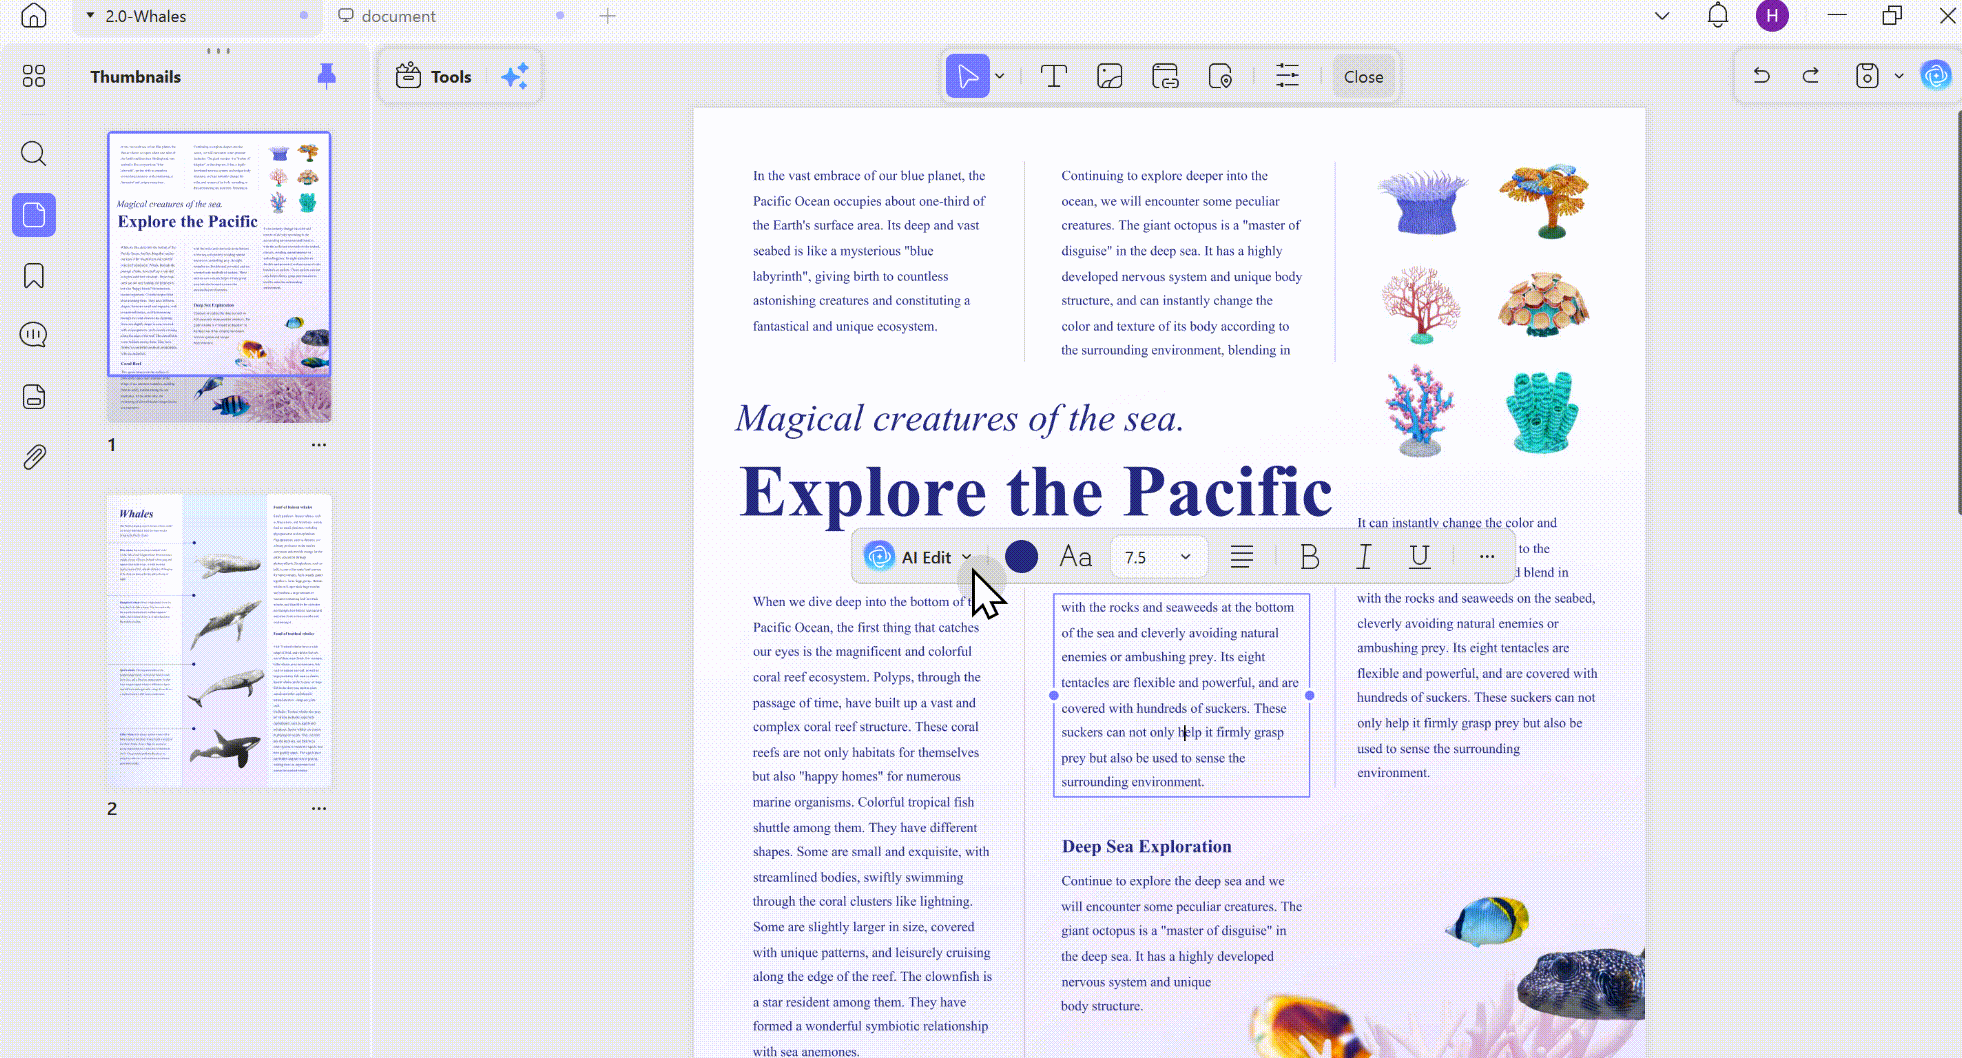Select the Add Text tool
The image size is (1962, 1058).
tap(1054, 76)
